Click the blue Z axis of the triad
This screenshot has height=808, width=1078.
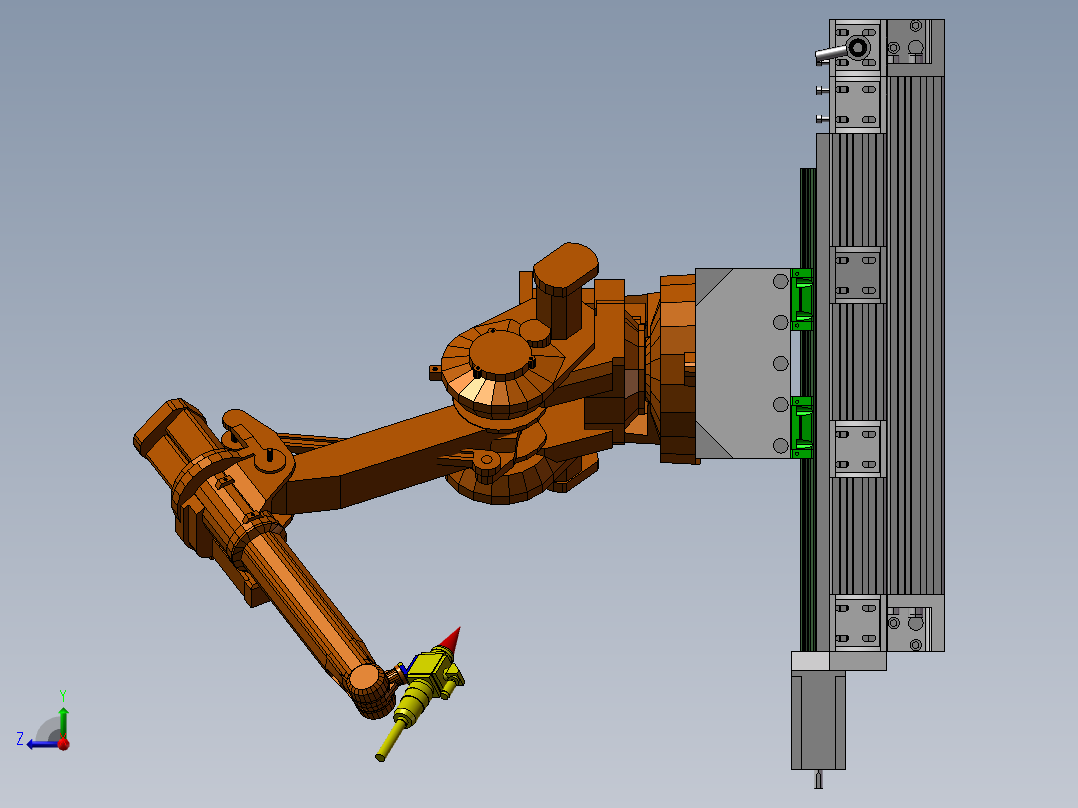click(x=43, y=744)
